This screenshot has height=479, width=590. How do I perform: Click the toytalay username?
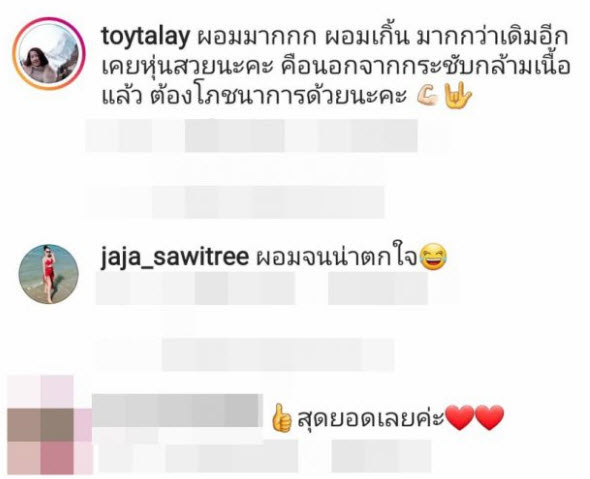click(145, 38)
